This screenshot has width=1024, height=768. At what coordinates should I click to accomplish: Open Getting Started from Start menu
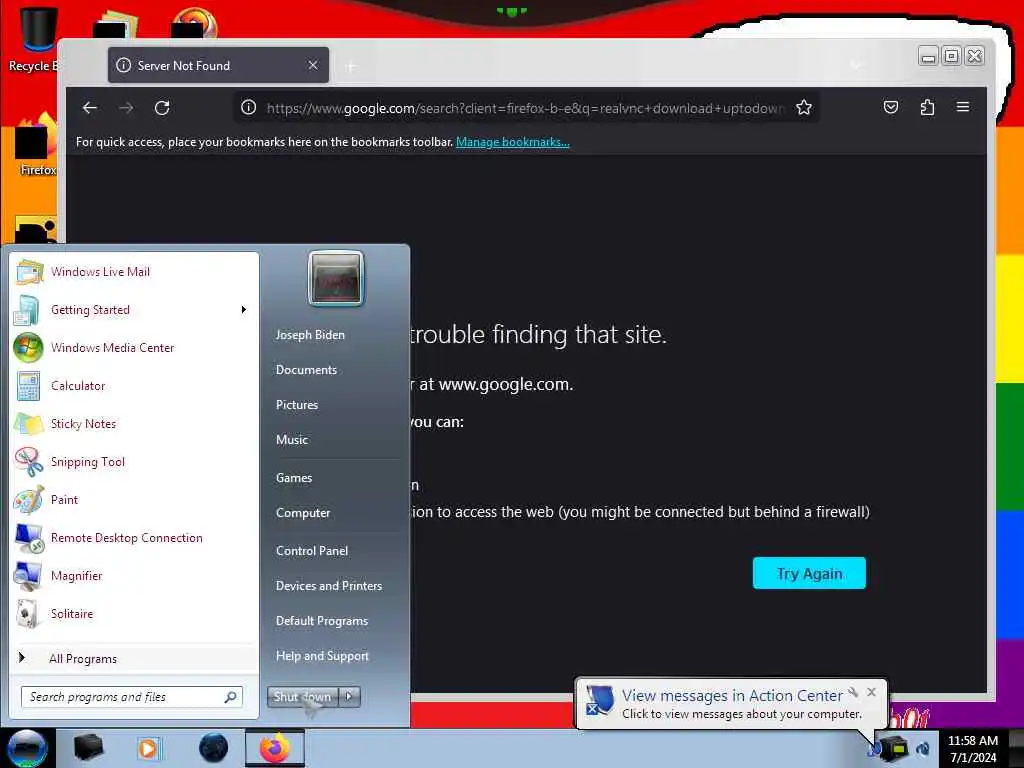pos(135,310)
